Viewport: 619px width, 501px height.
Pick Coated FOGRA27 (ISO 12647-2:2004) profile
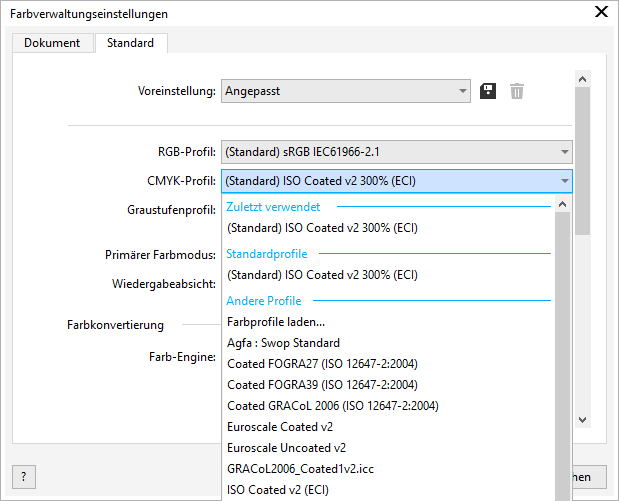(x=322, y=364)
